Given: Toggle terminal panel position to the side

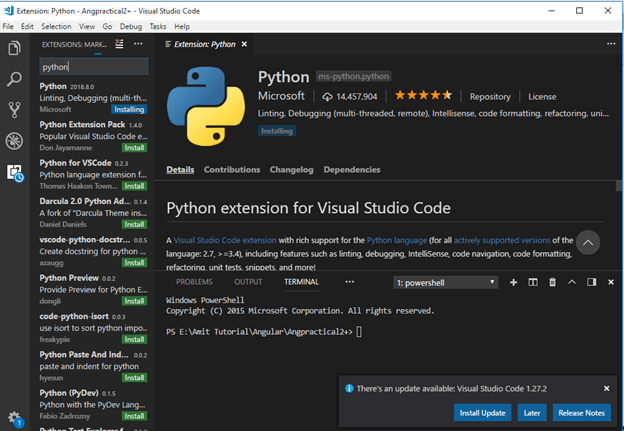Looking at the screenshot, I should [590, 282].
